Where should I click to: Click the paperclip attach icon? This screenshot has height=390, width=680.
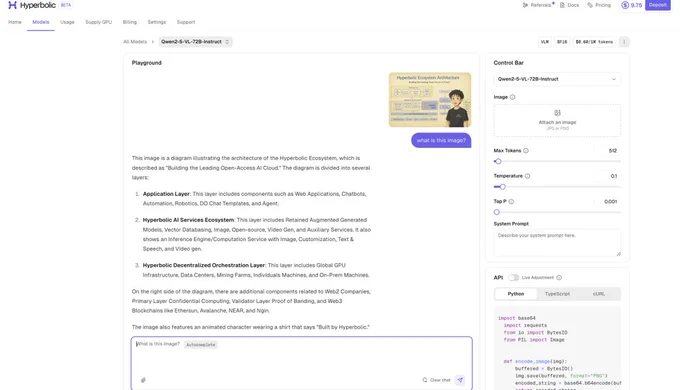pos(143,380)
